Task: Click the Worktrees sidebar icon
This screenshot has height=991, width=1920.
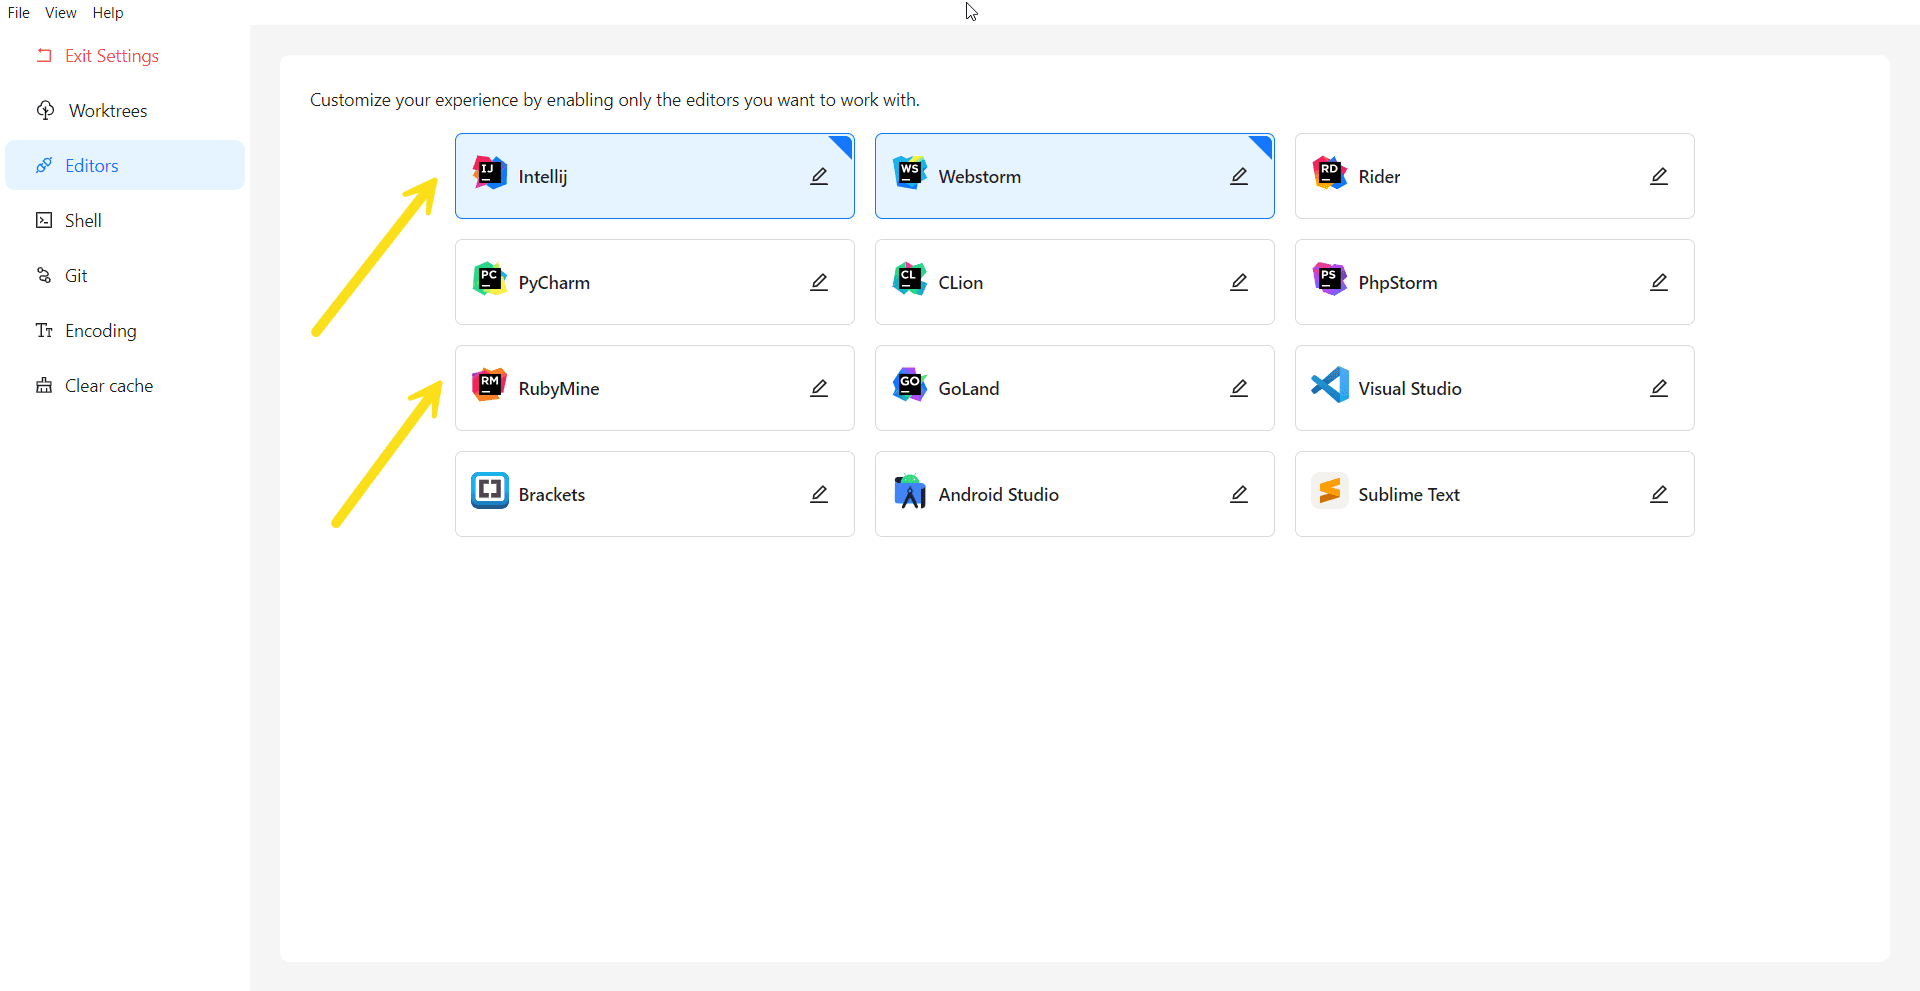Action: point(45,110)
